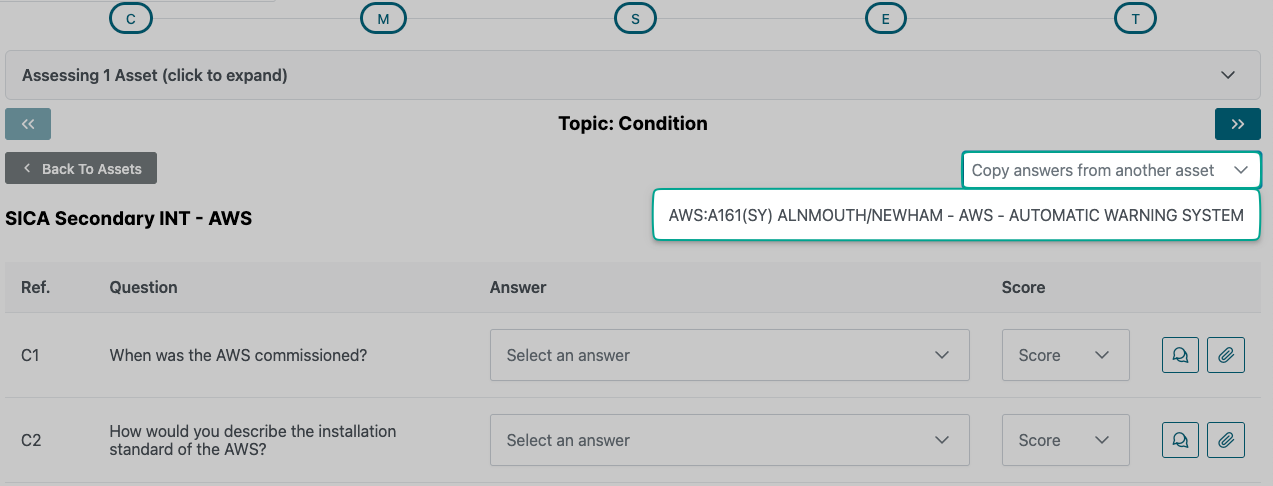Choose AWS:A161(SY) ALNMOUTH/NEWHAM option
This screenshot has height=486, width=1273.
(x=955, y=215)
